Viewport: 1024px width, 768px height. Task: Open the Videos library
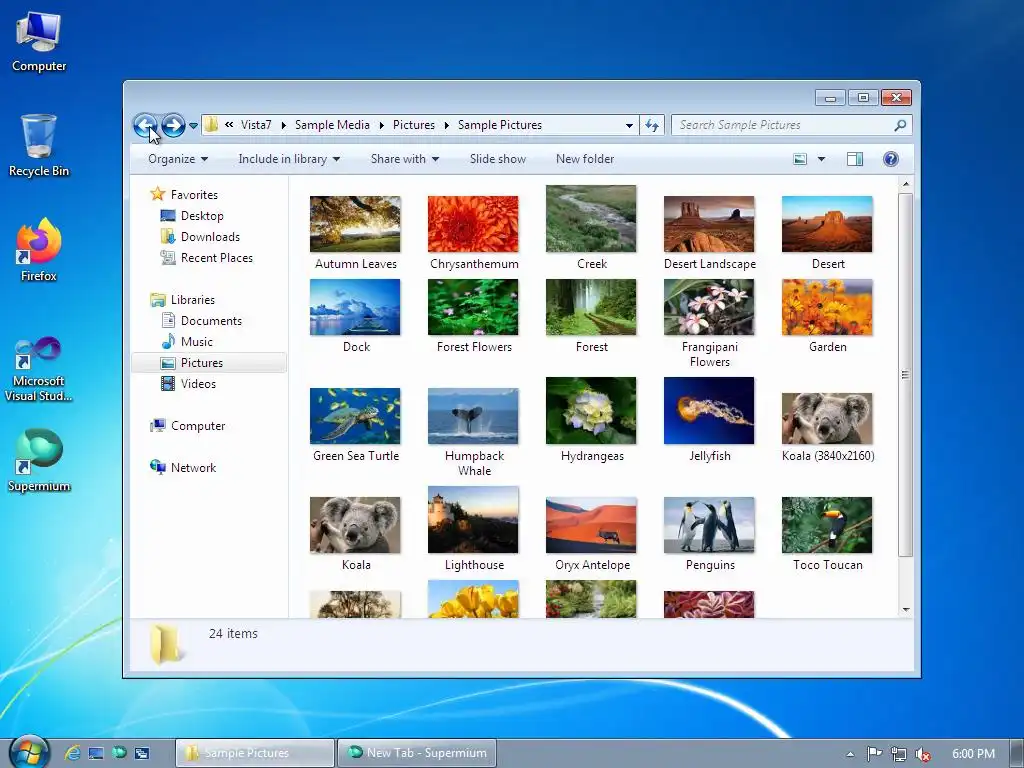188,383
